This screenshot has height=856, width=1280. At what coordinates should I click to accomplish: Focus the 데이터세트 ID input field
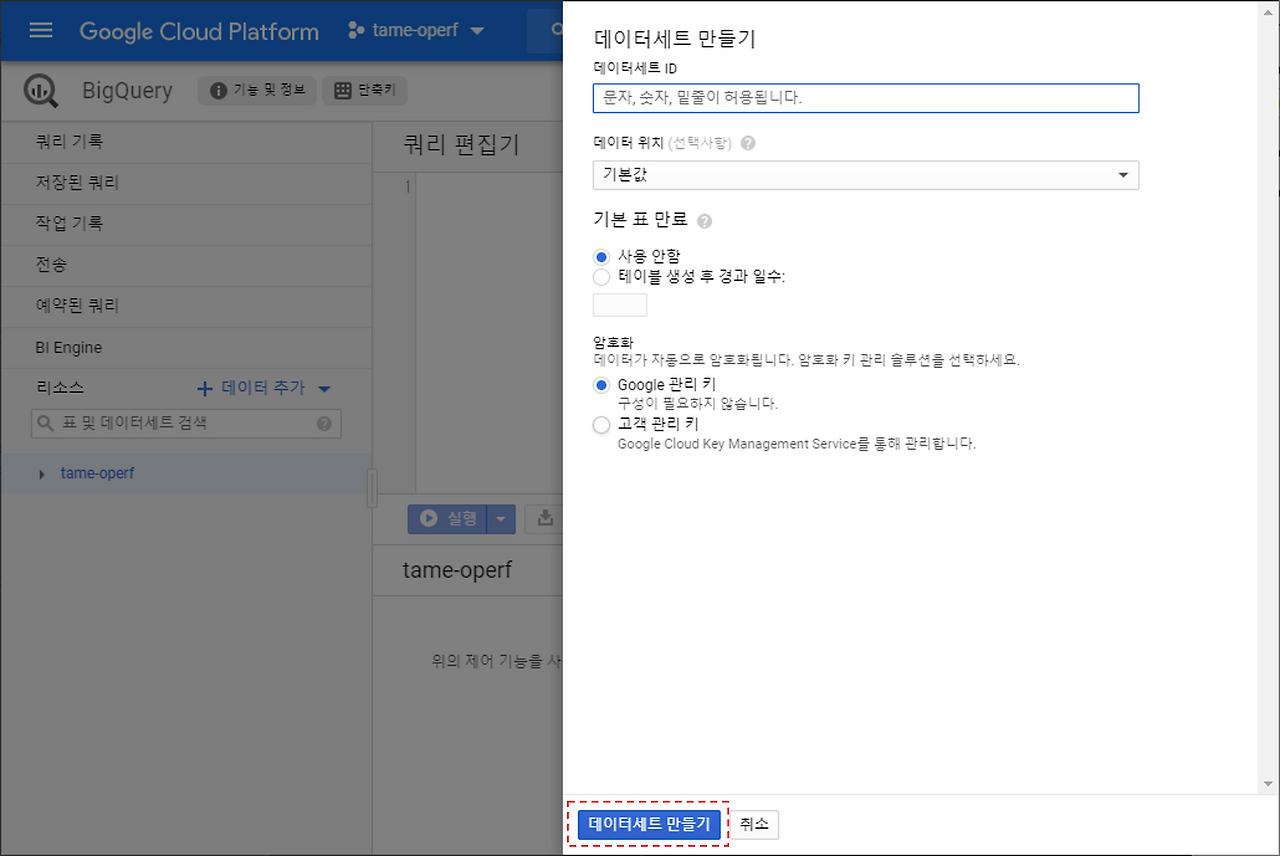click(866, 98)
